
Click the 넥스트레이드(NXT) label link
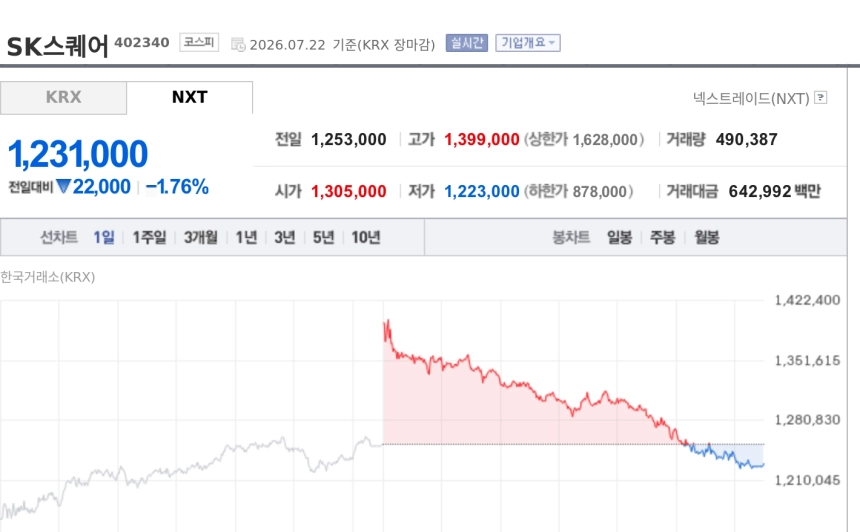751,98
